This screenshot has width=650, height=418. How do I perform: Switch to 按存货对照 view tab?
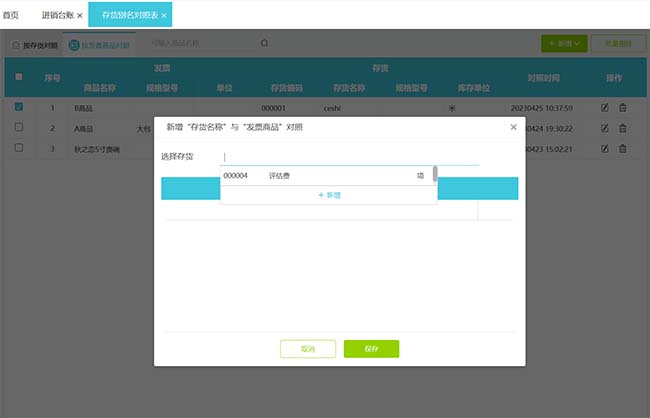point(34,45)
